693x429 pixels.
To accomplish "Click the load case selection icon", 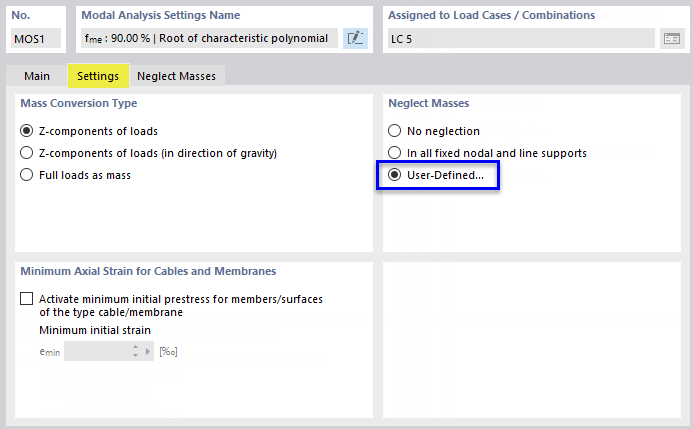I will pyautogui.click(x=671, y=38).
